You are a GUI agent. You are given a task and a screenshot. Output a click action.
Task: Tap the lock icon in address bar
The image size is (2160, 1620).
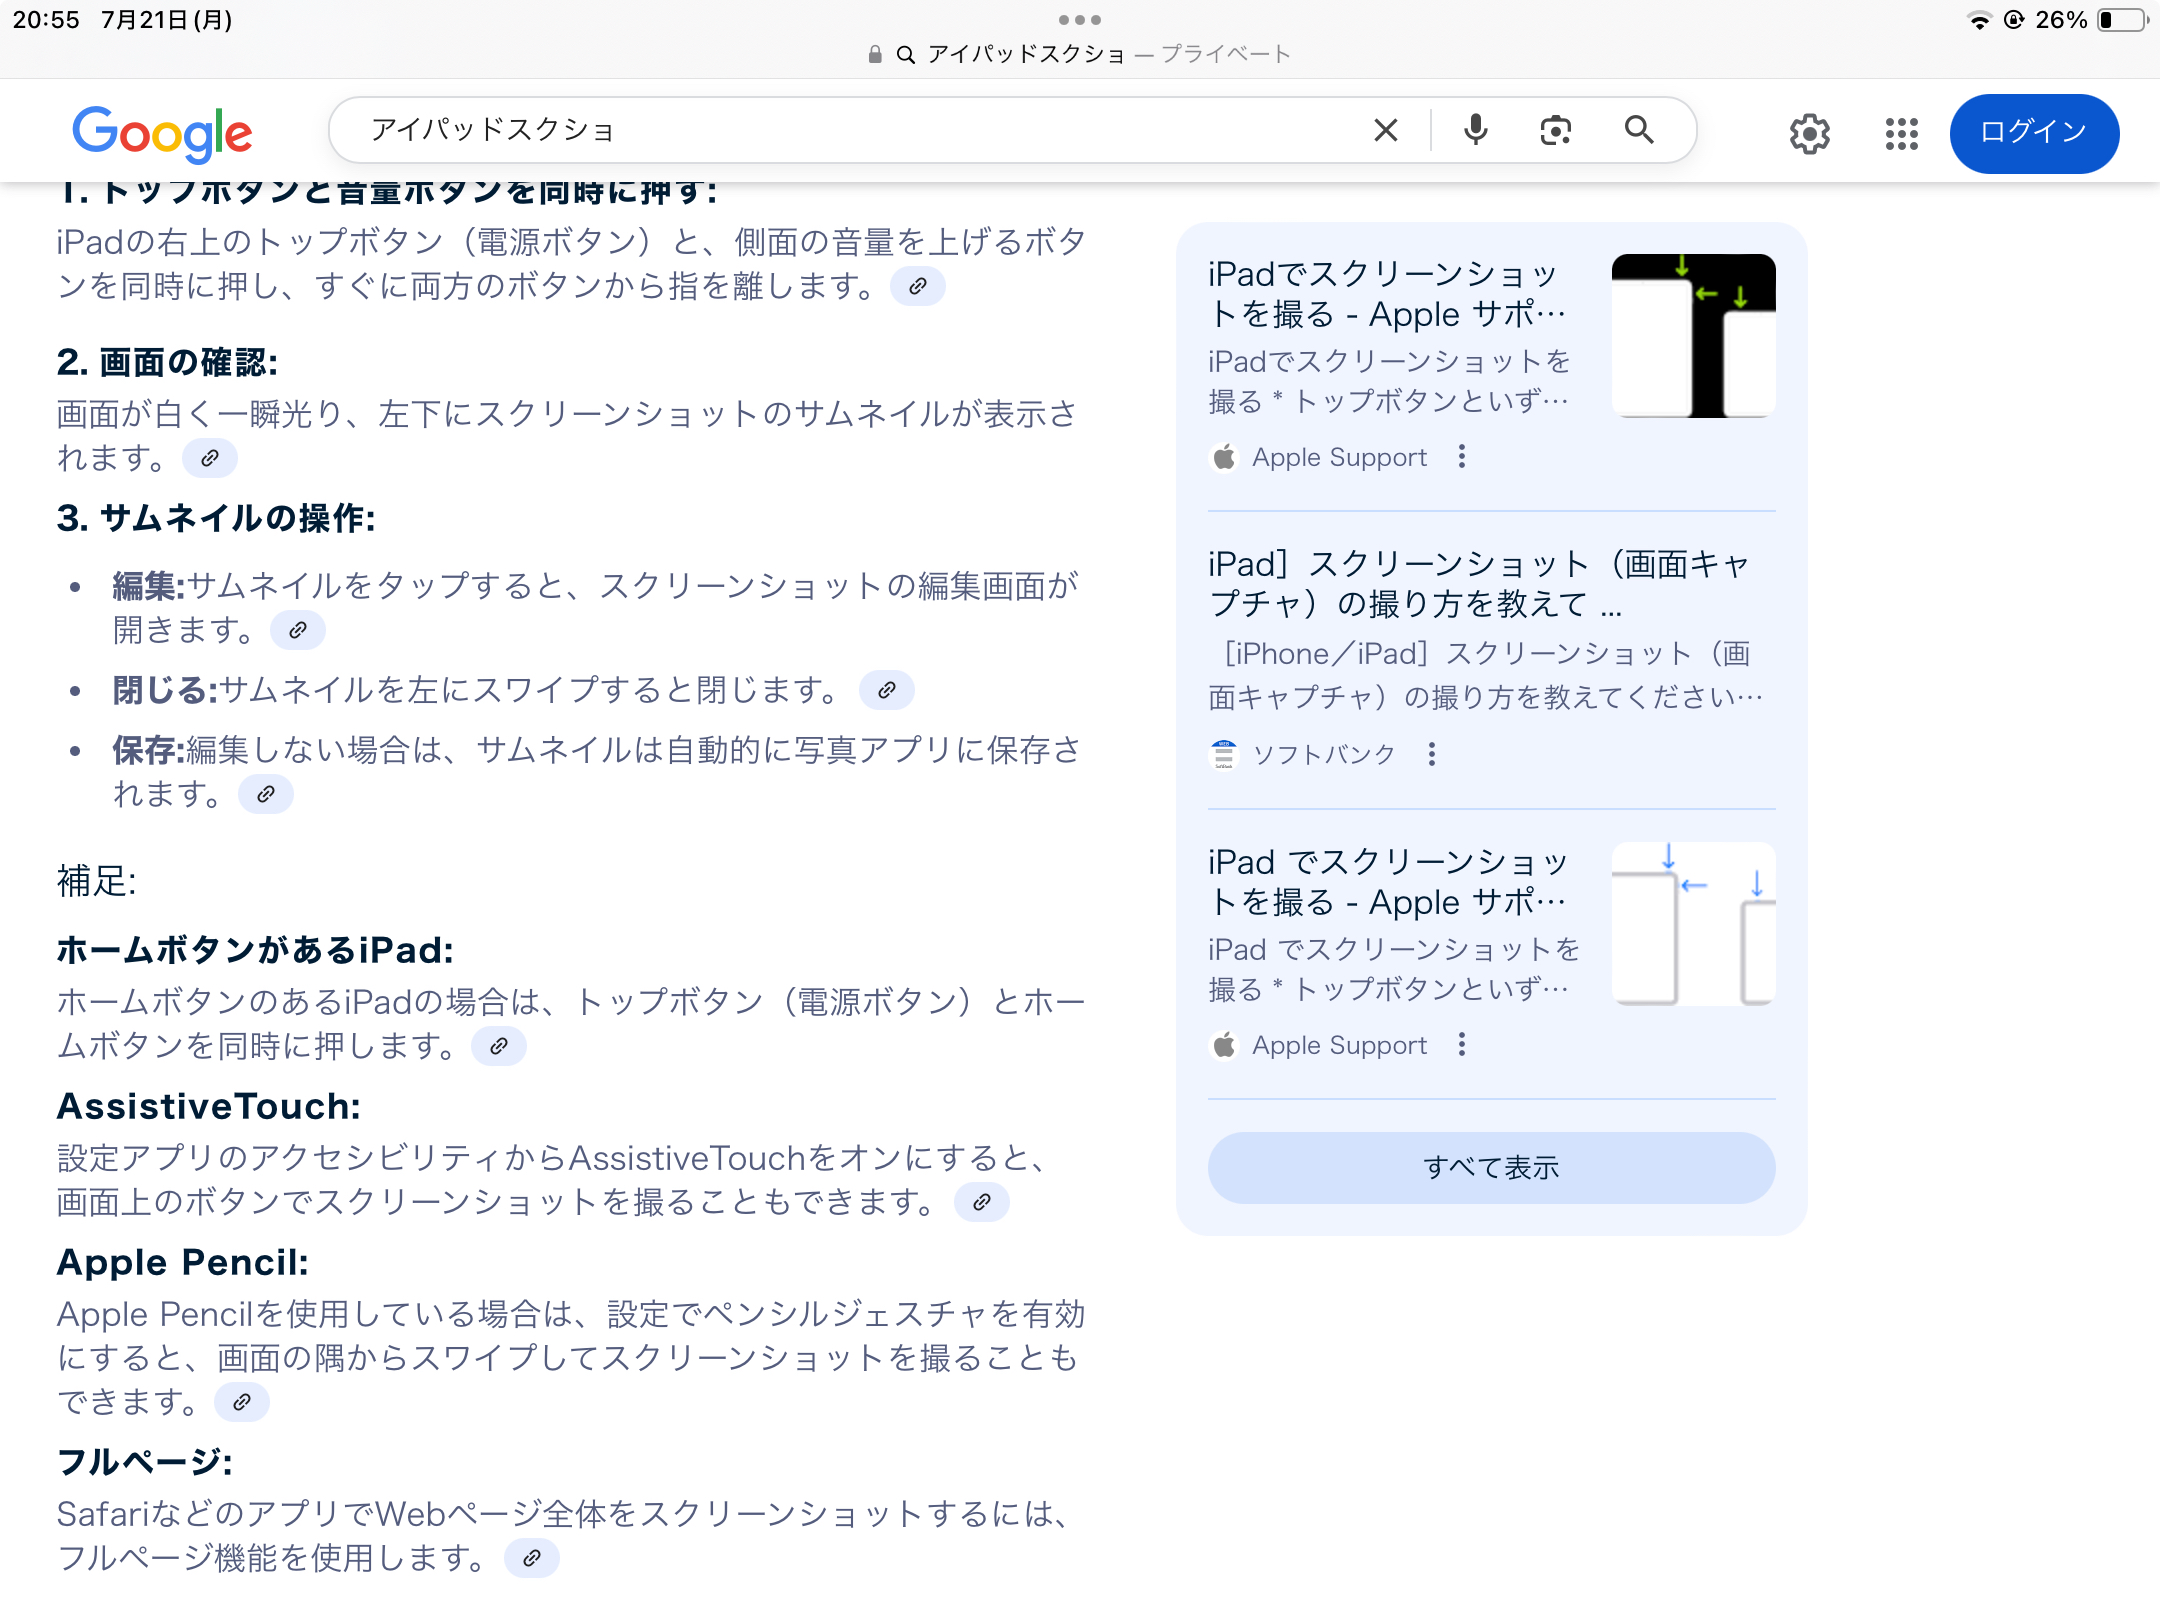875,54
